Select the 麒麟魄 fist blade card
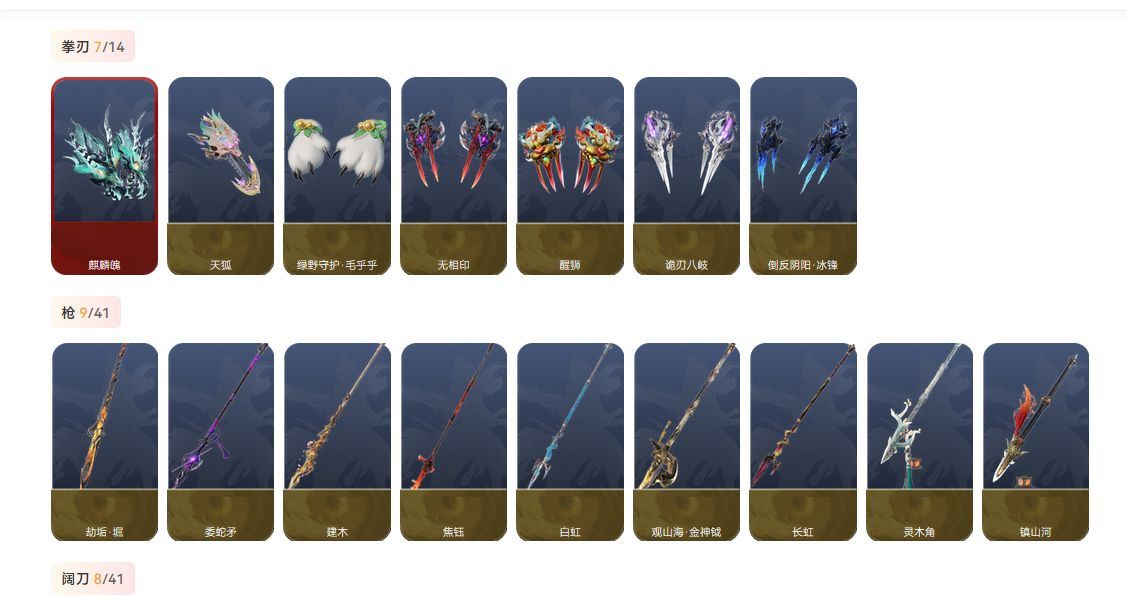This screenshot has width=1127, height=596. tap(104, 176)
